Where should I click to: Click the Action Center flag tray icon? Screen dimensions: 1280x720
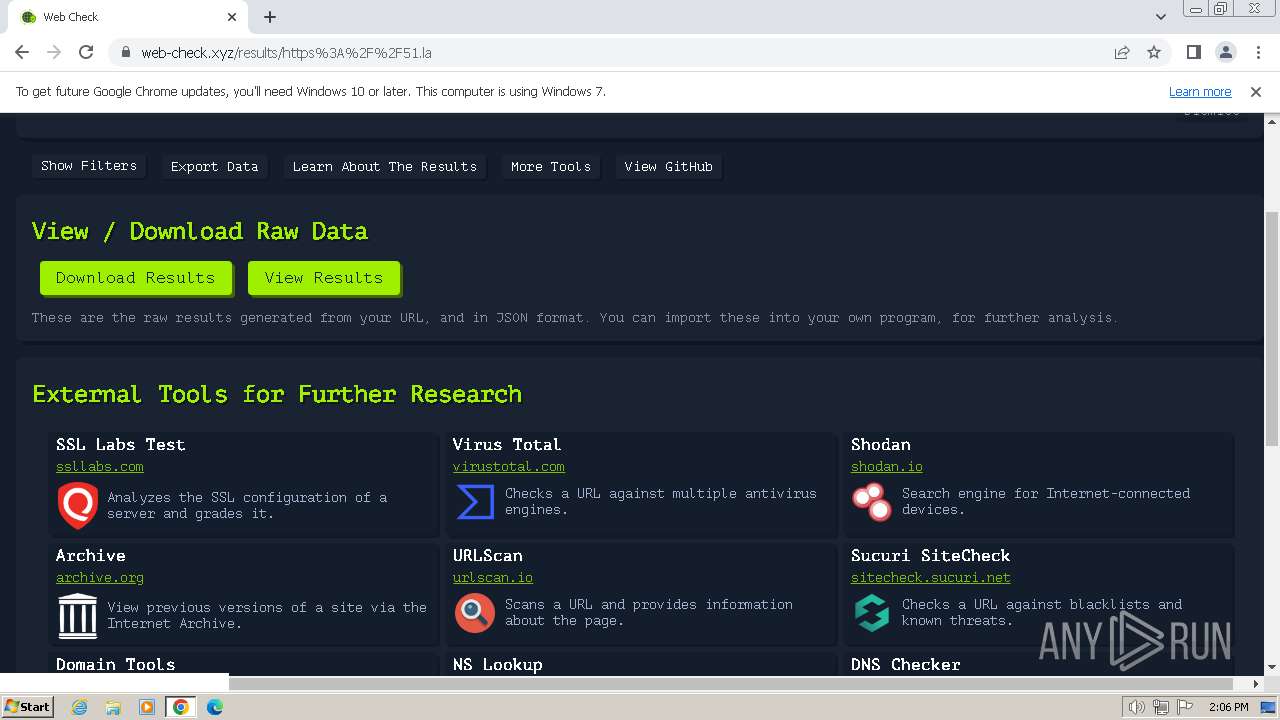coord(1185,707)
